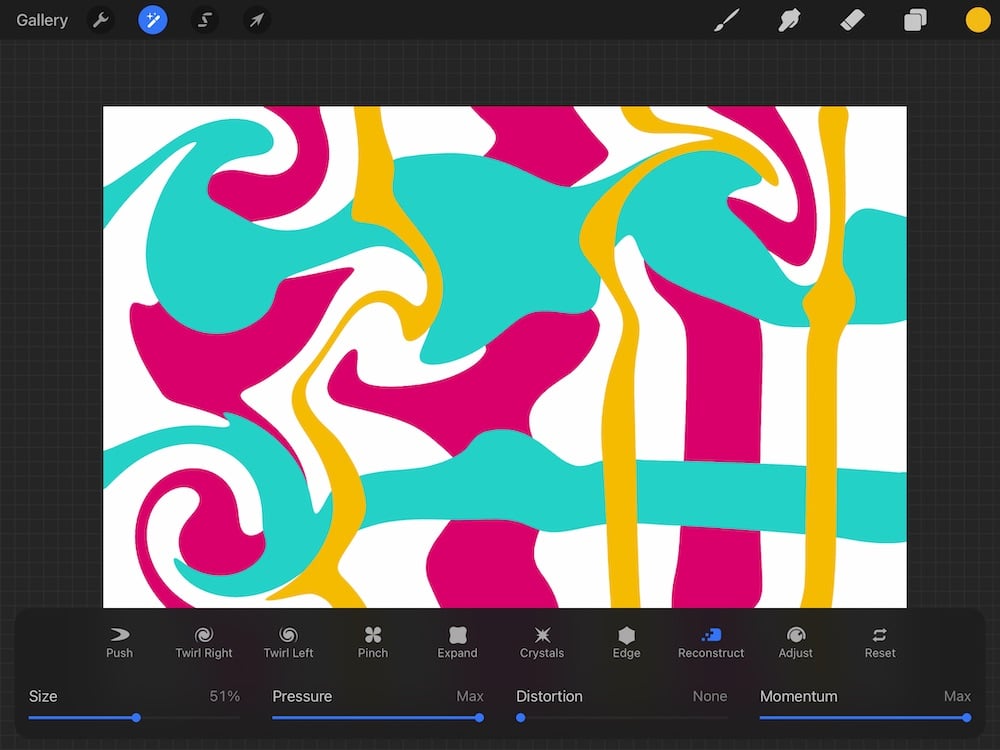Screen dimensions: 1000x750
Task: Tap the swirled artwork canvas
Action: (x=504, y=357)
